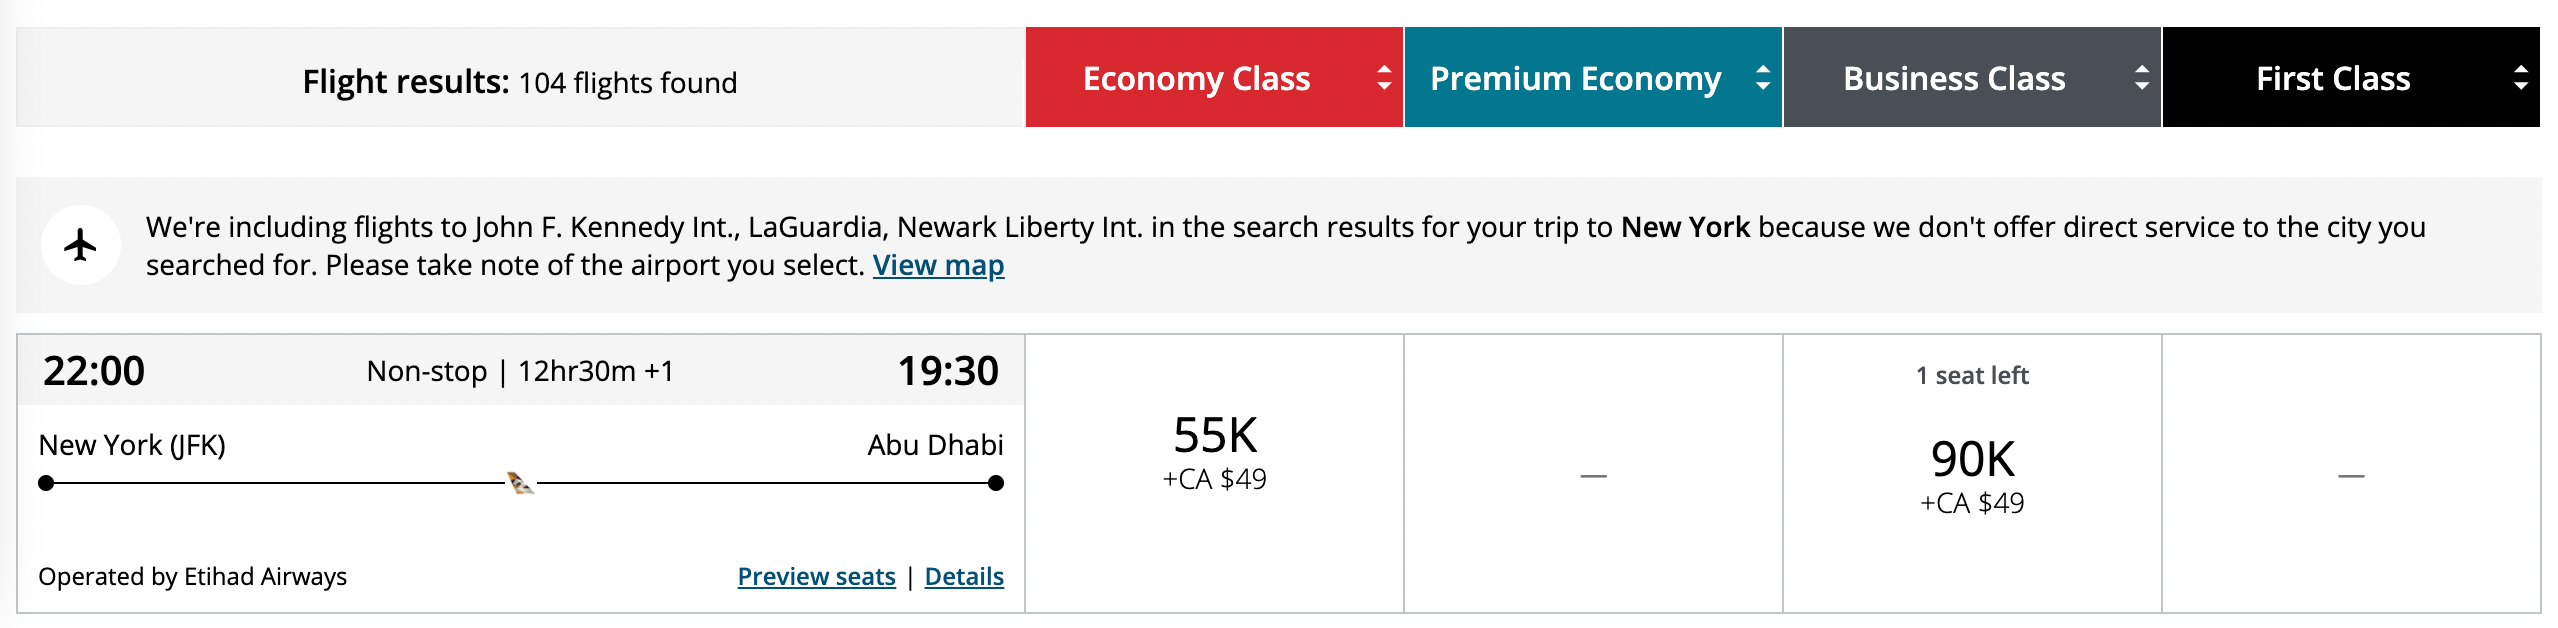Viewport: 2558px width, 628px height.
Task: Toggle the sort arrows beside Business Class
Action: (2142, 78)
